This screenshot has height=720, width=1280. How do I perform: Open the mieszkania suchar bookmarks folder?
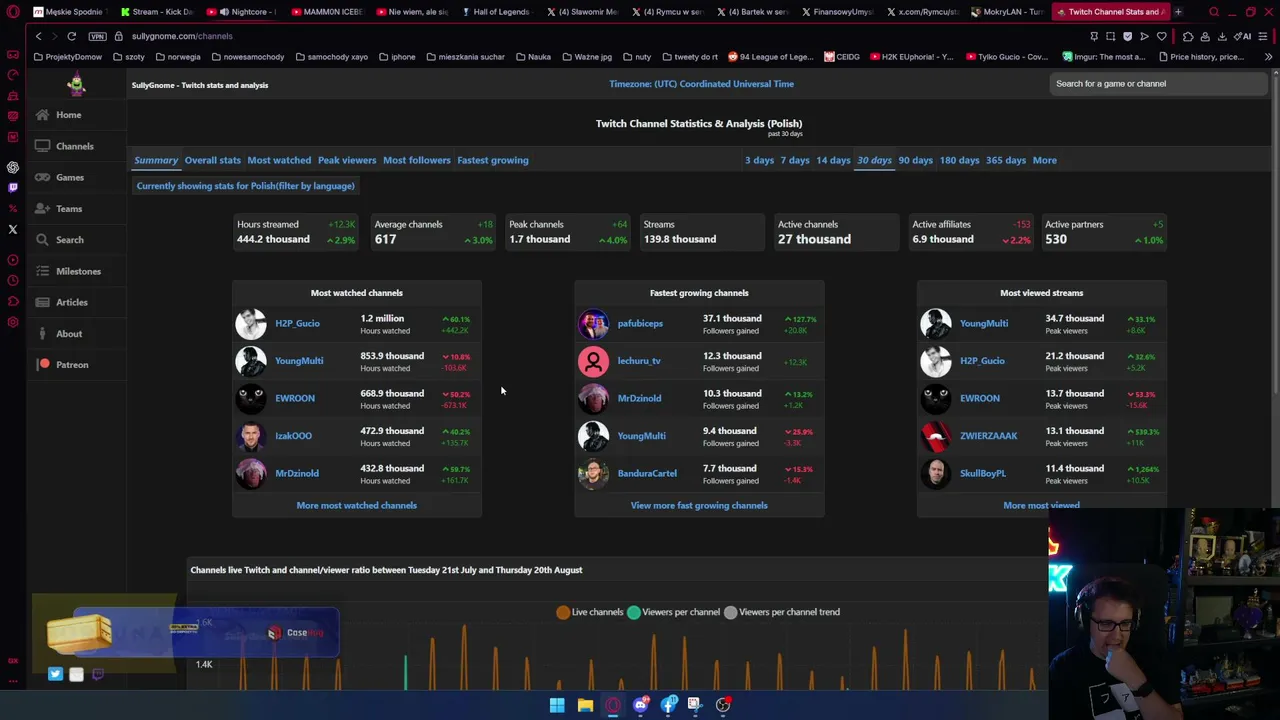pos(465,57)
